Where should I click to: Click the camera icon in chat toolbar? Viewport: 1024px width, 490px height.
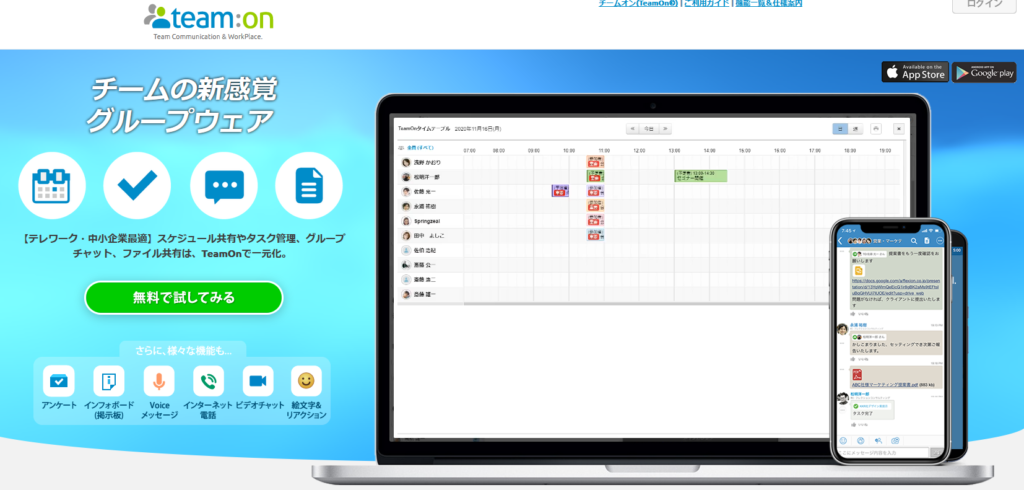point(895,441)
